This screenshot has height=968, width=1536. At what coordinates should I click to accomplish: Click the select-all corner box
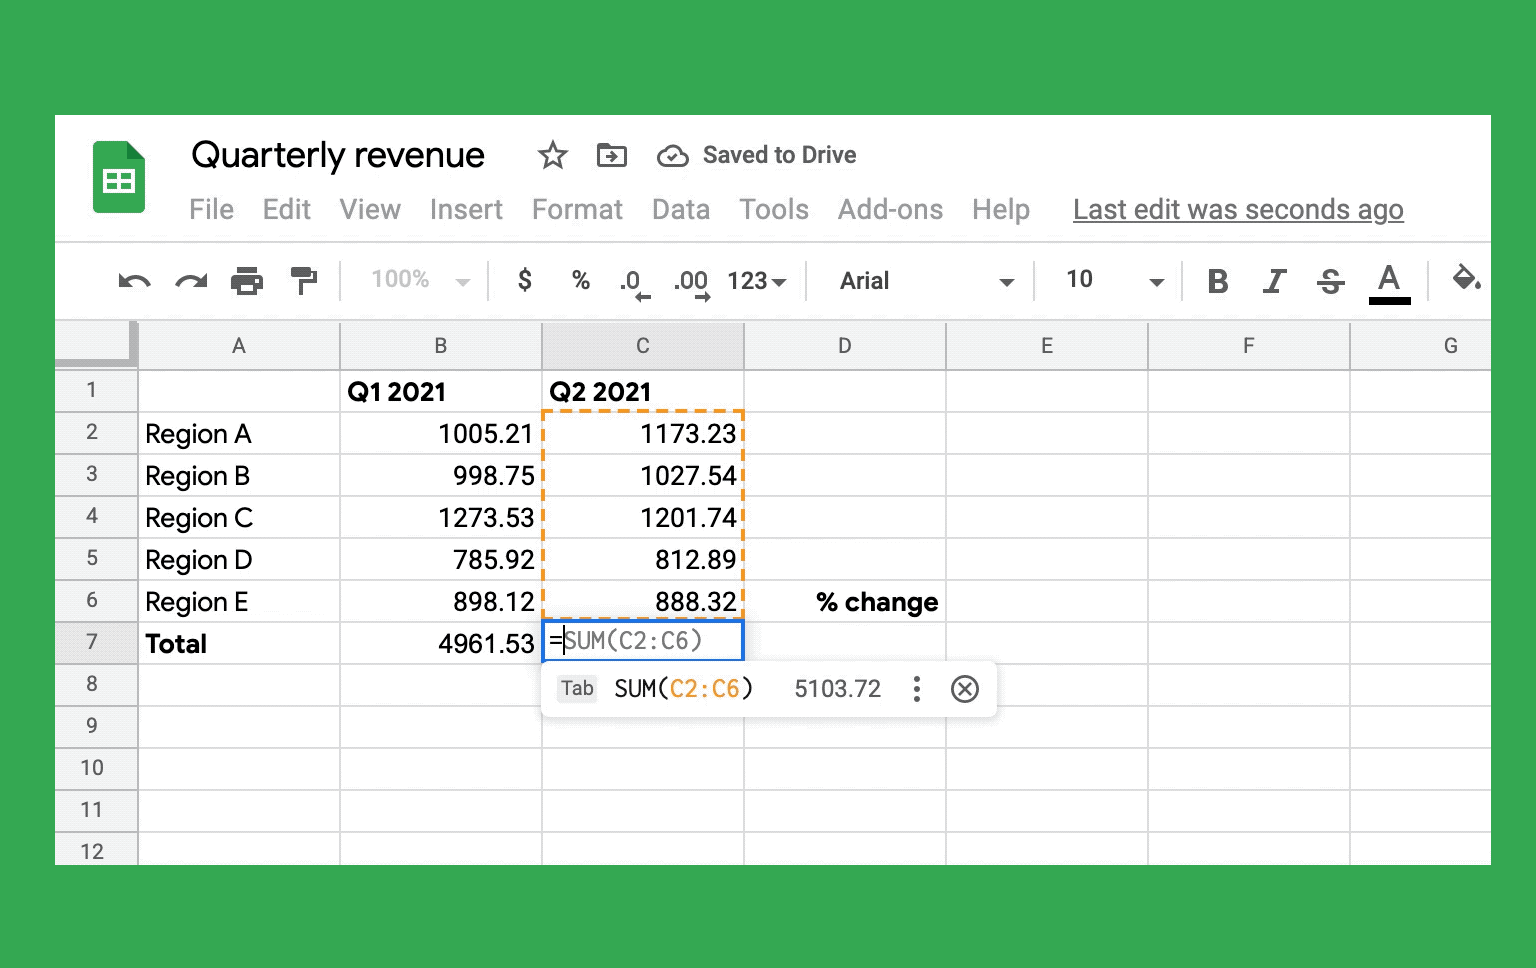(x=96, y=344)
